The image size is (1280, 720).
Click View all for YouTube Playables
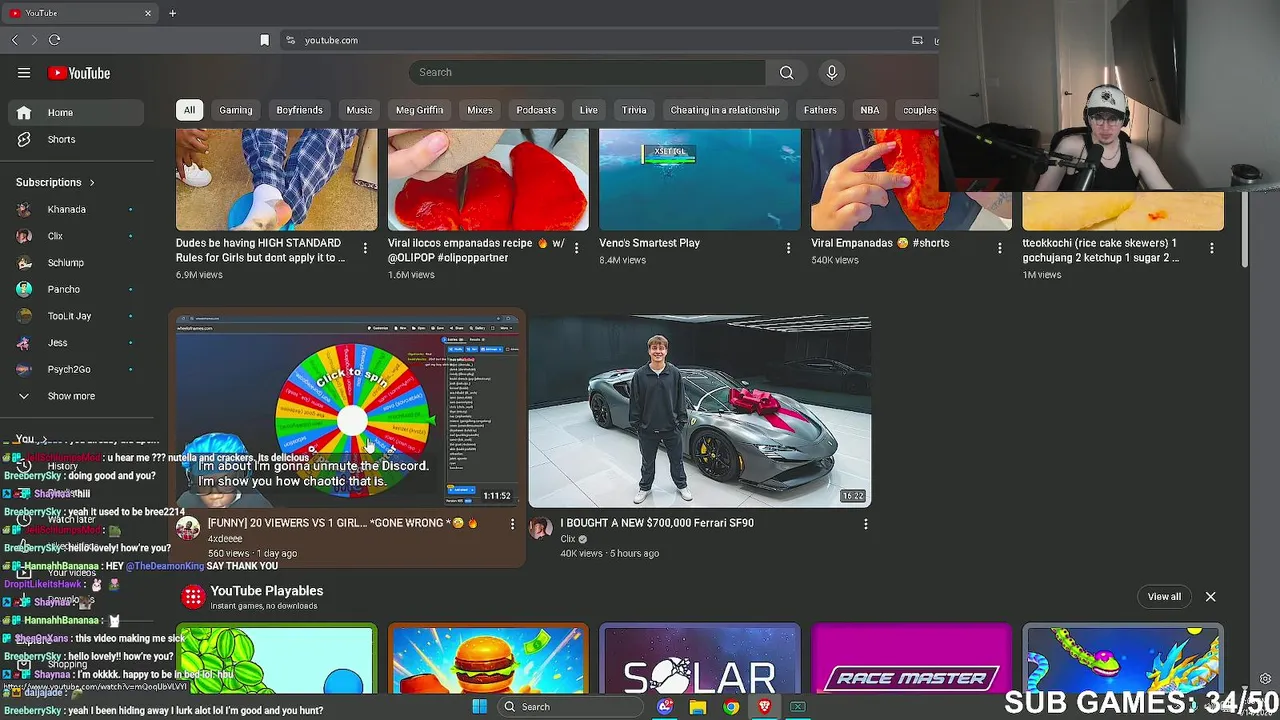tap(1164, 596)
